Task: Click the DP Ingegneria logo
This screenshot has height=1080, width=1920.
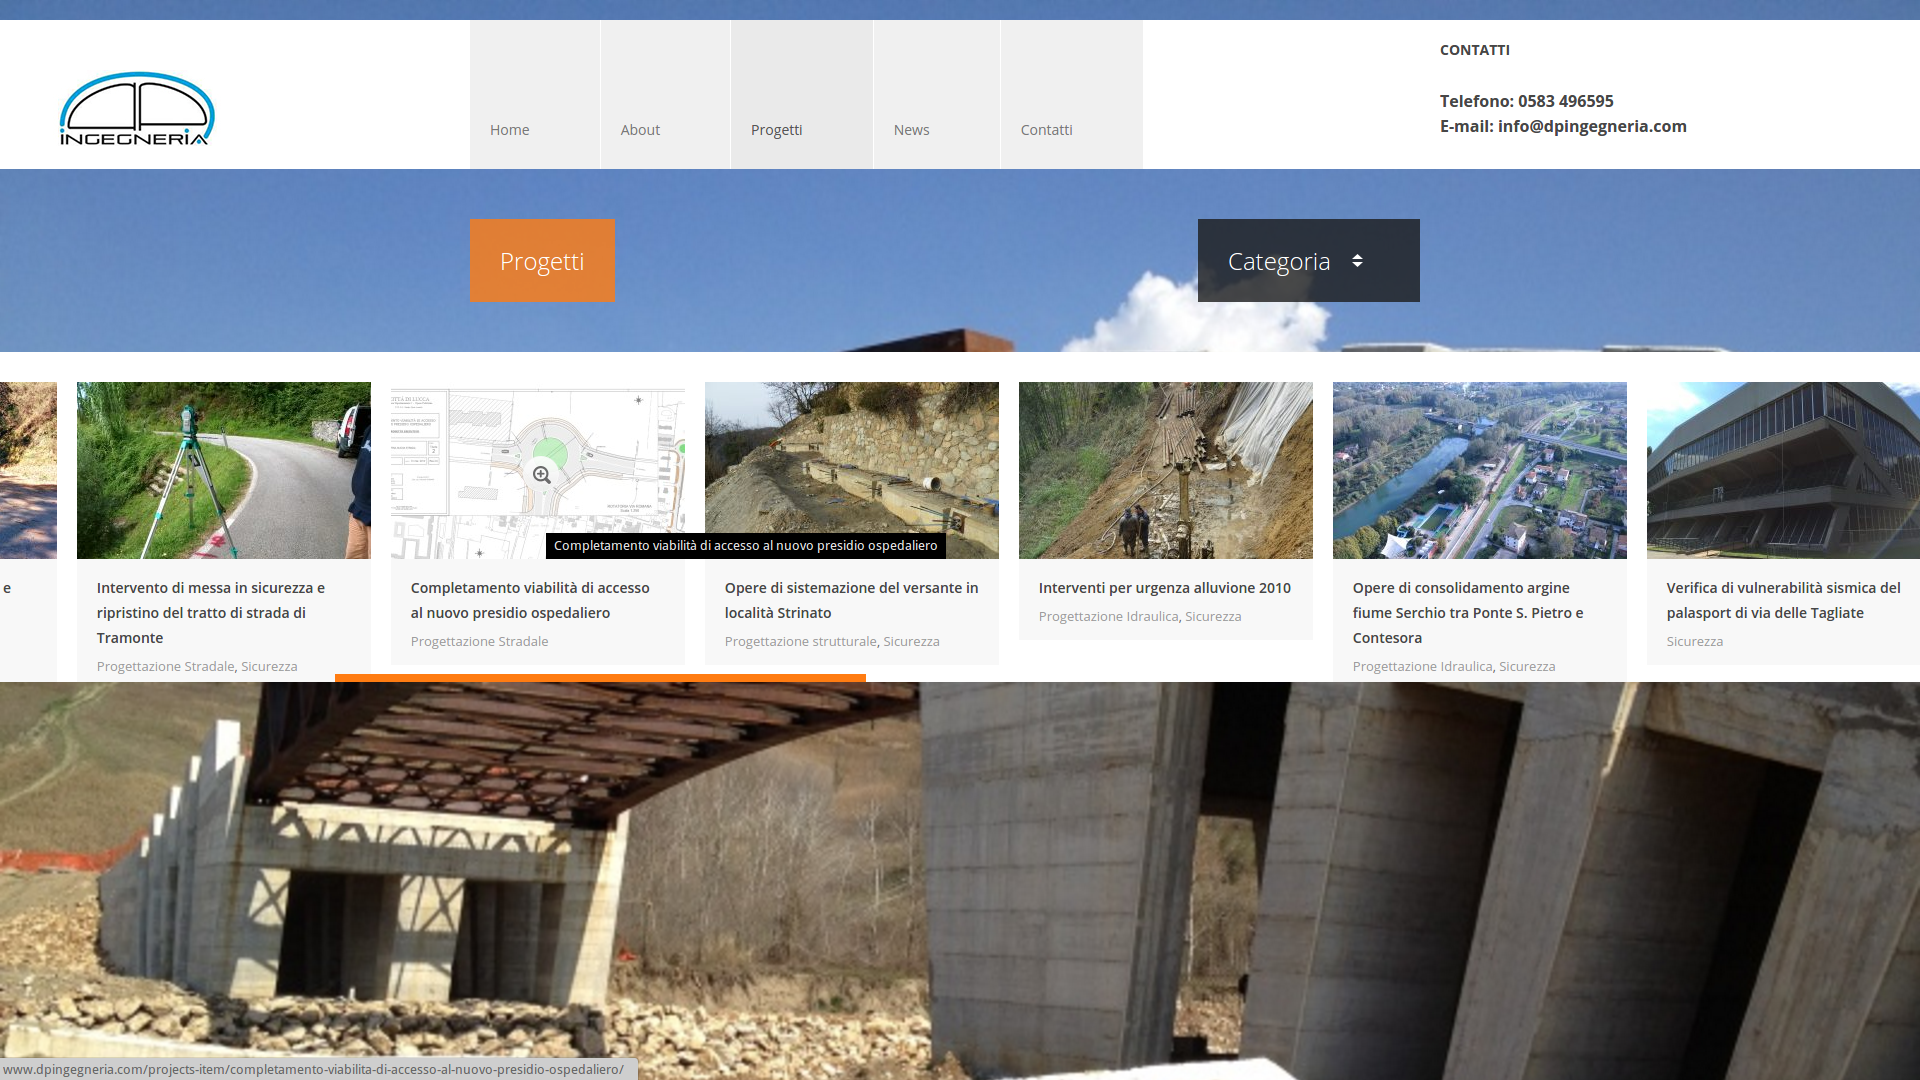Action: [x=137, y=108]
